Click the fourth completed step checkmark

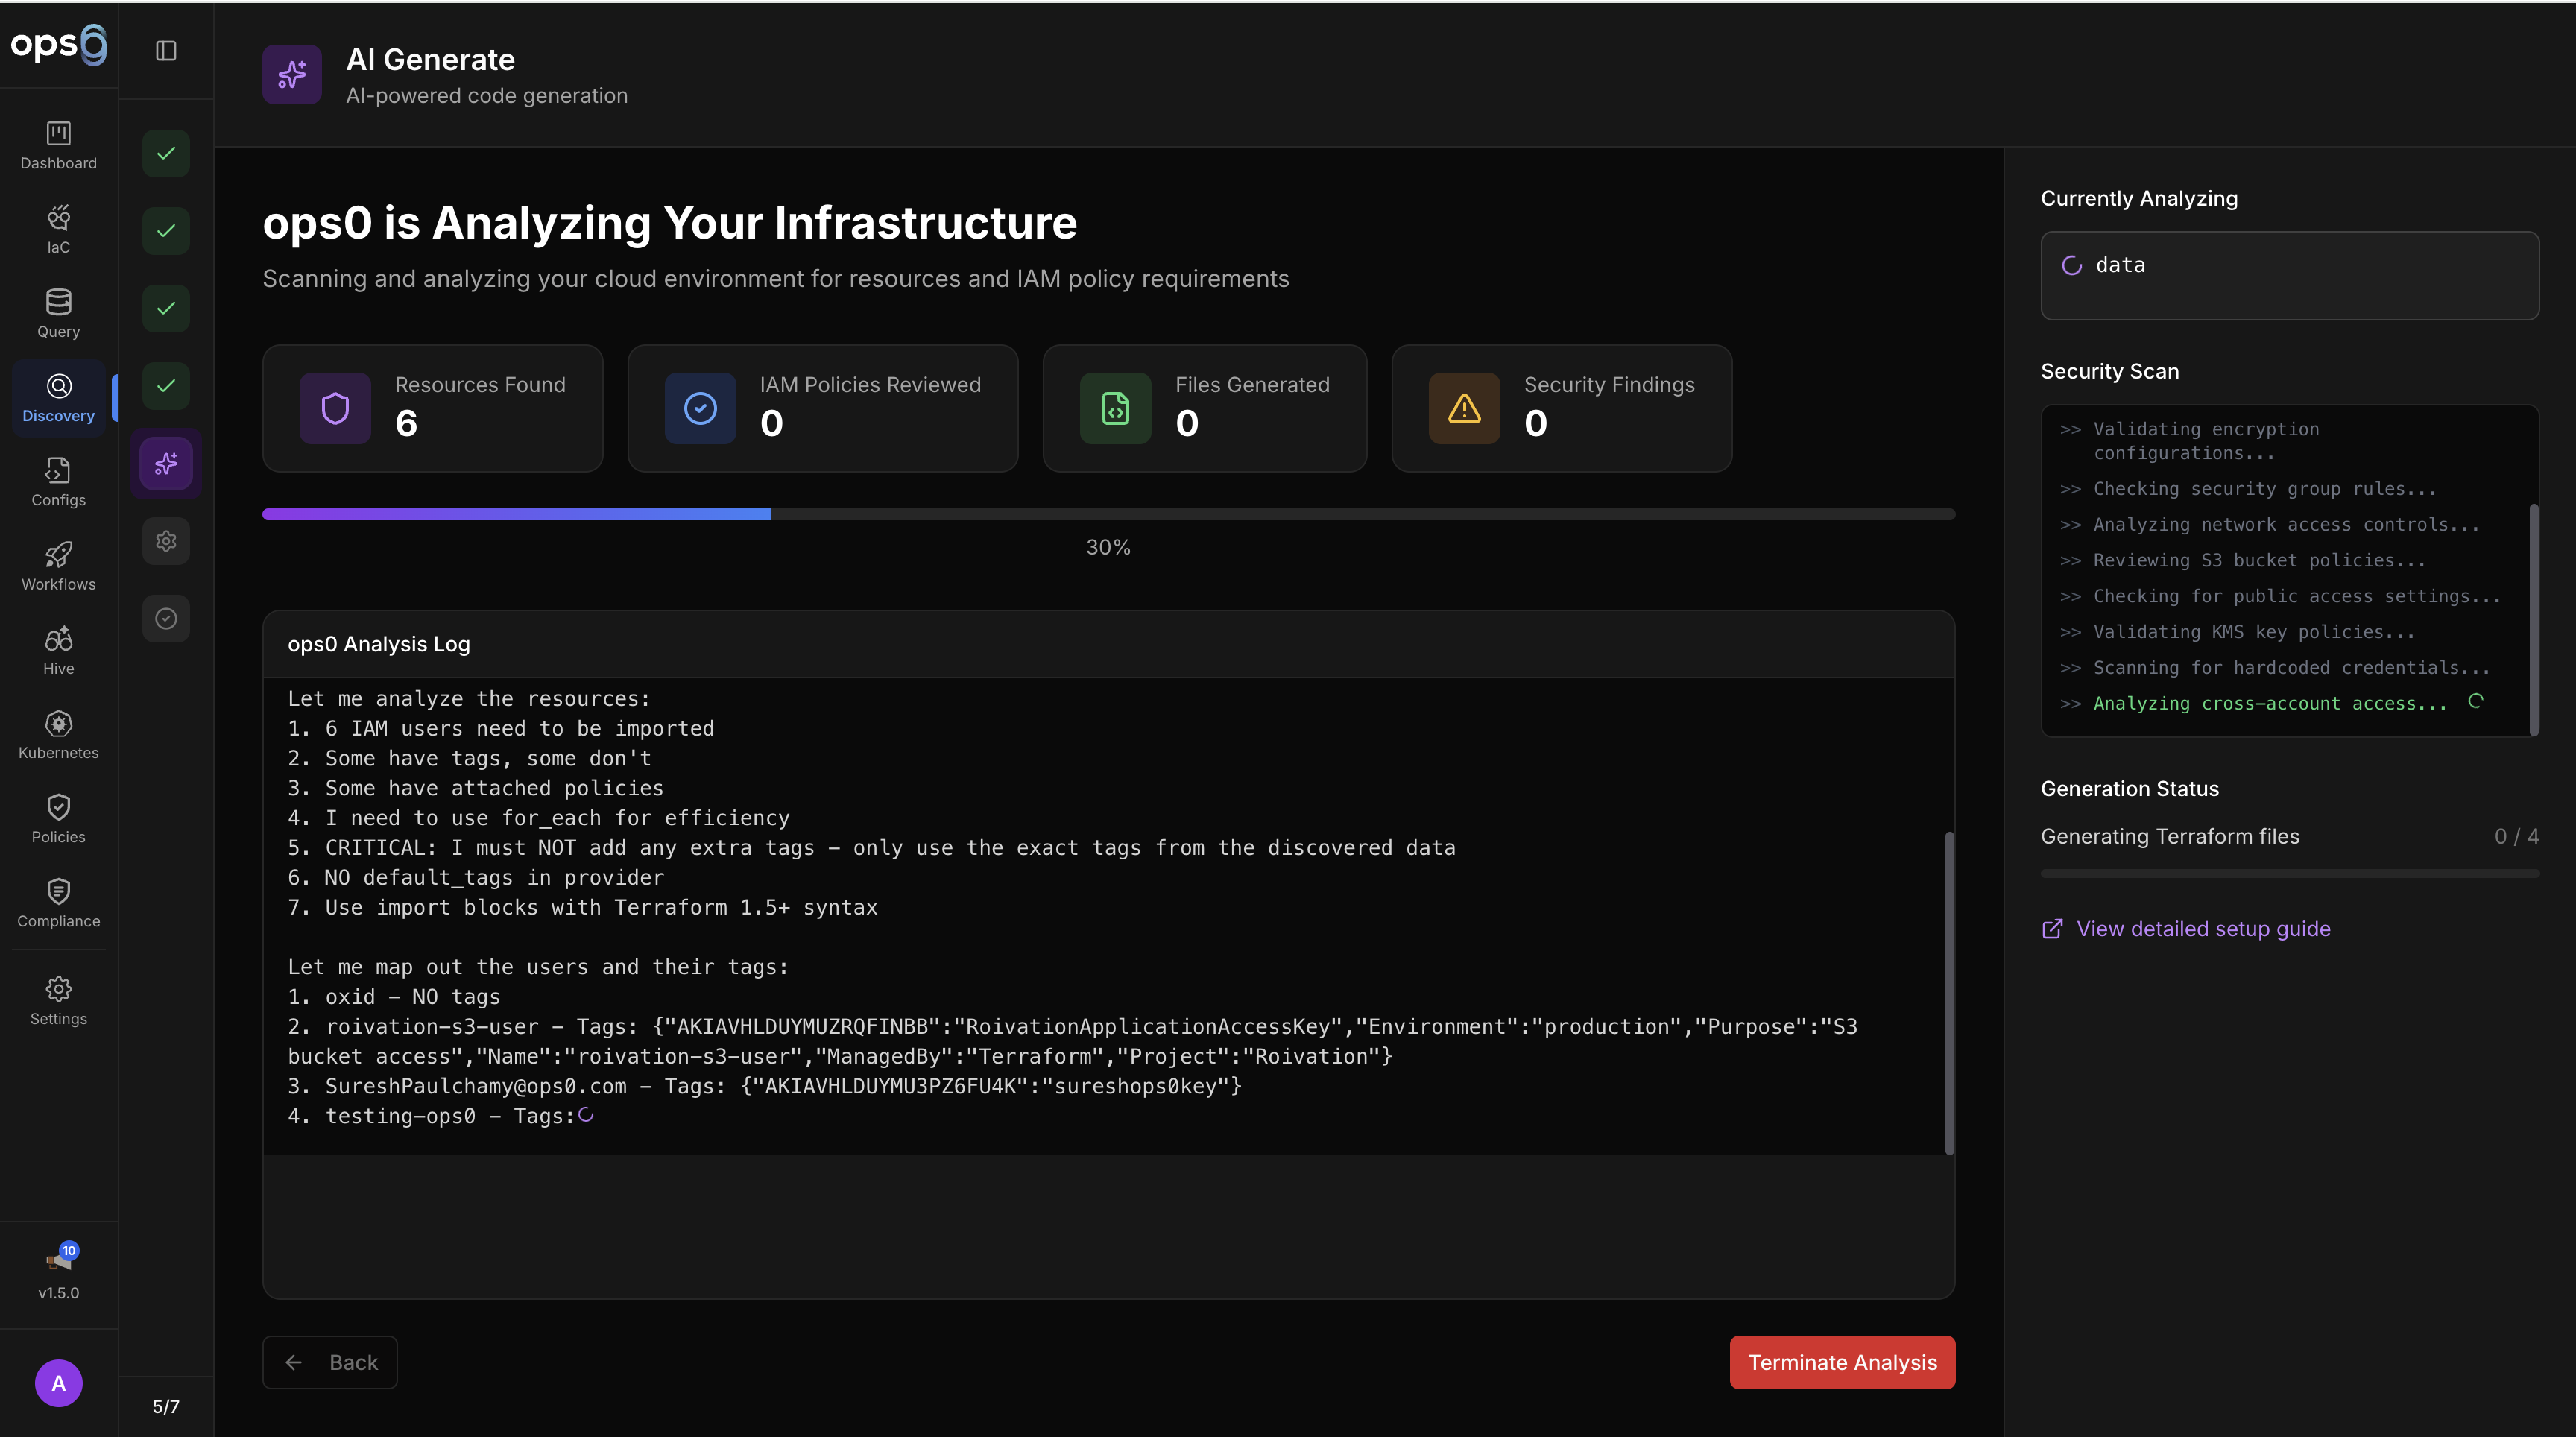click(166, 385)
